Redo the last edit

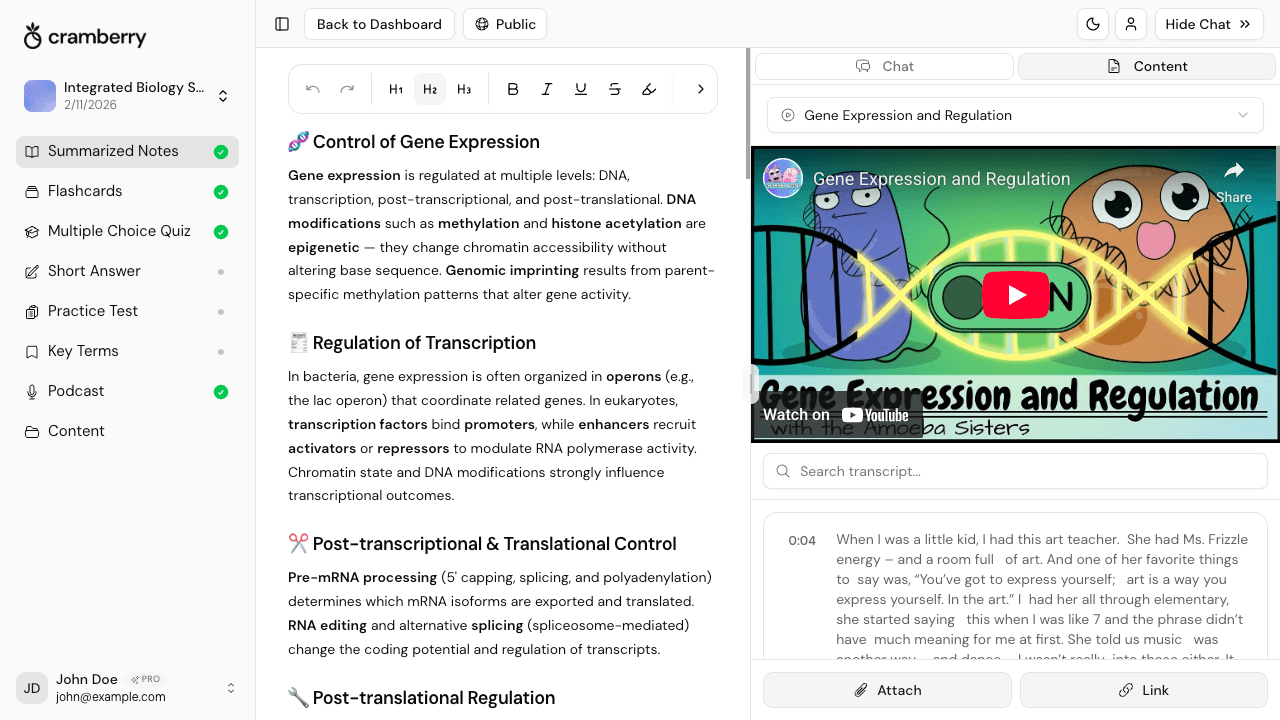click(x=347, y=89)
